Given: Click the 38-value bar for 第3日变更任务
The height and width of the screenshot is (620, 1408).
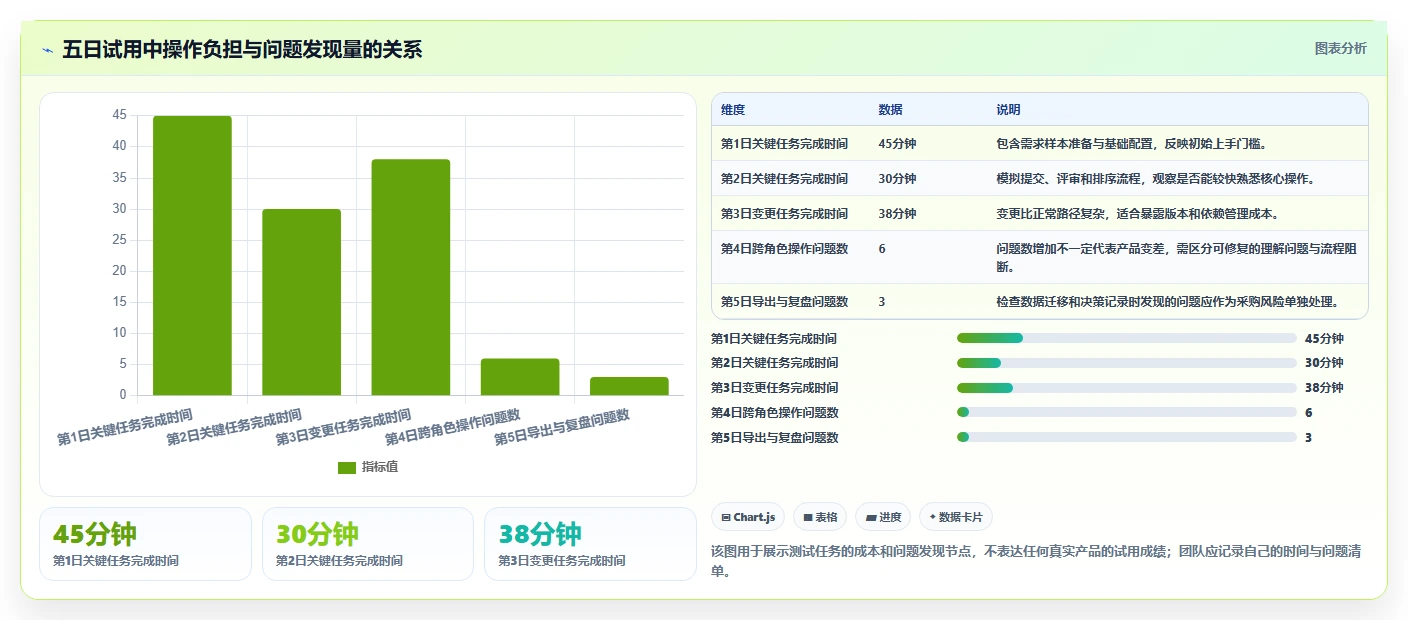Looking at the screenshot, I should pyautogui.click(x=410, y=277).
